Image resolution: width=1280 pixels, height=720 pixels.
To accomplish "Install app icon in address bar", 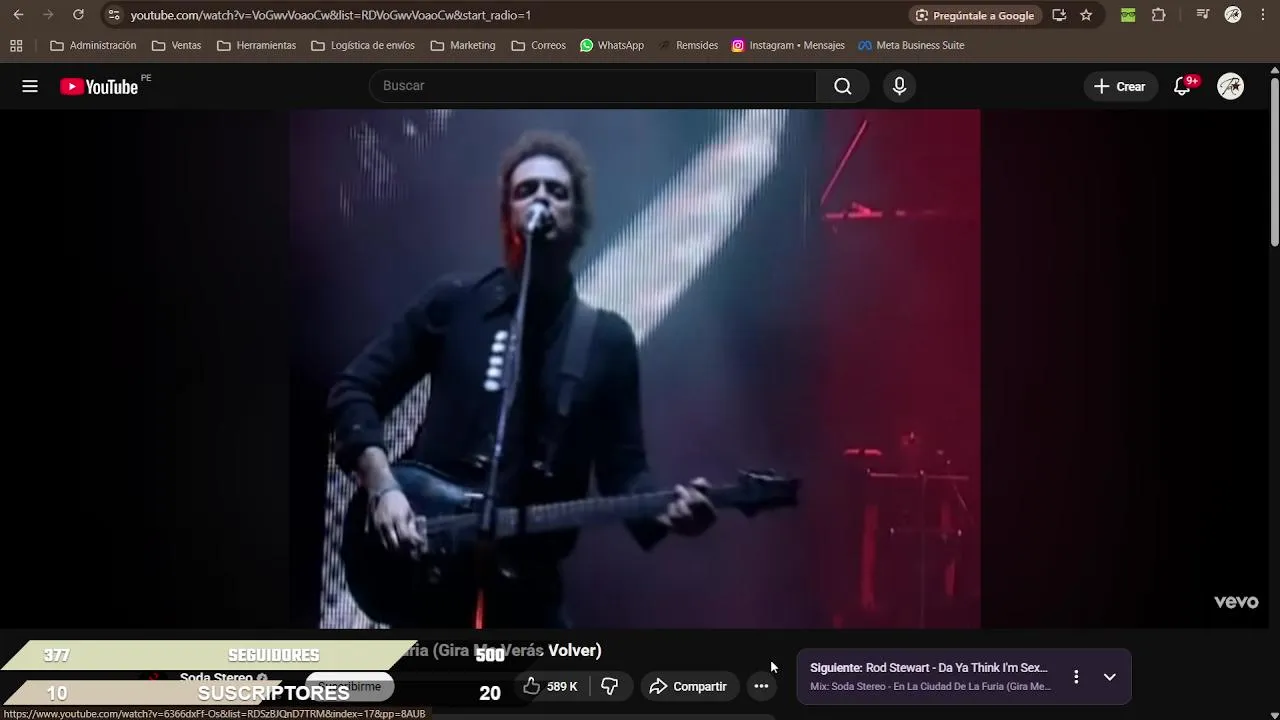I will (x=1059, y=15).
